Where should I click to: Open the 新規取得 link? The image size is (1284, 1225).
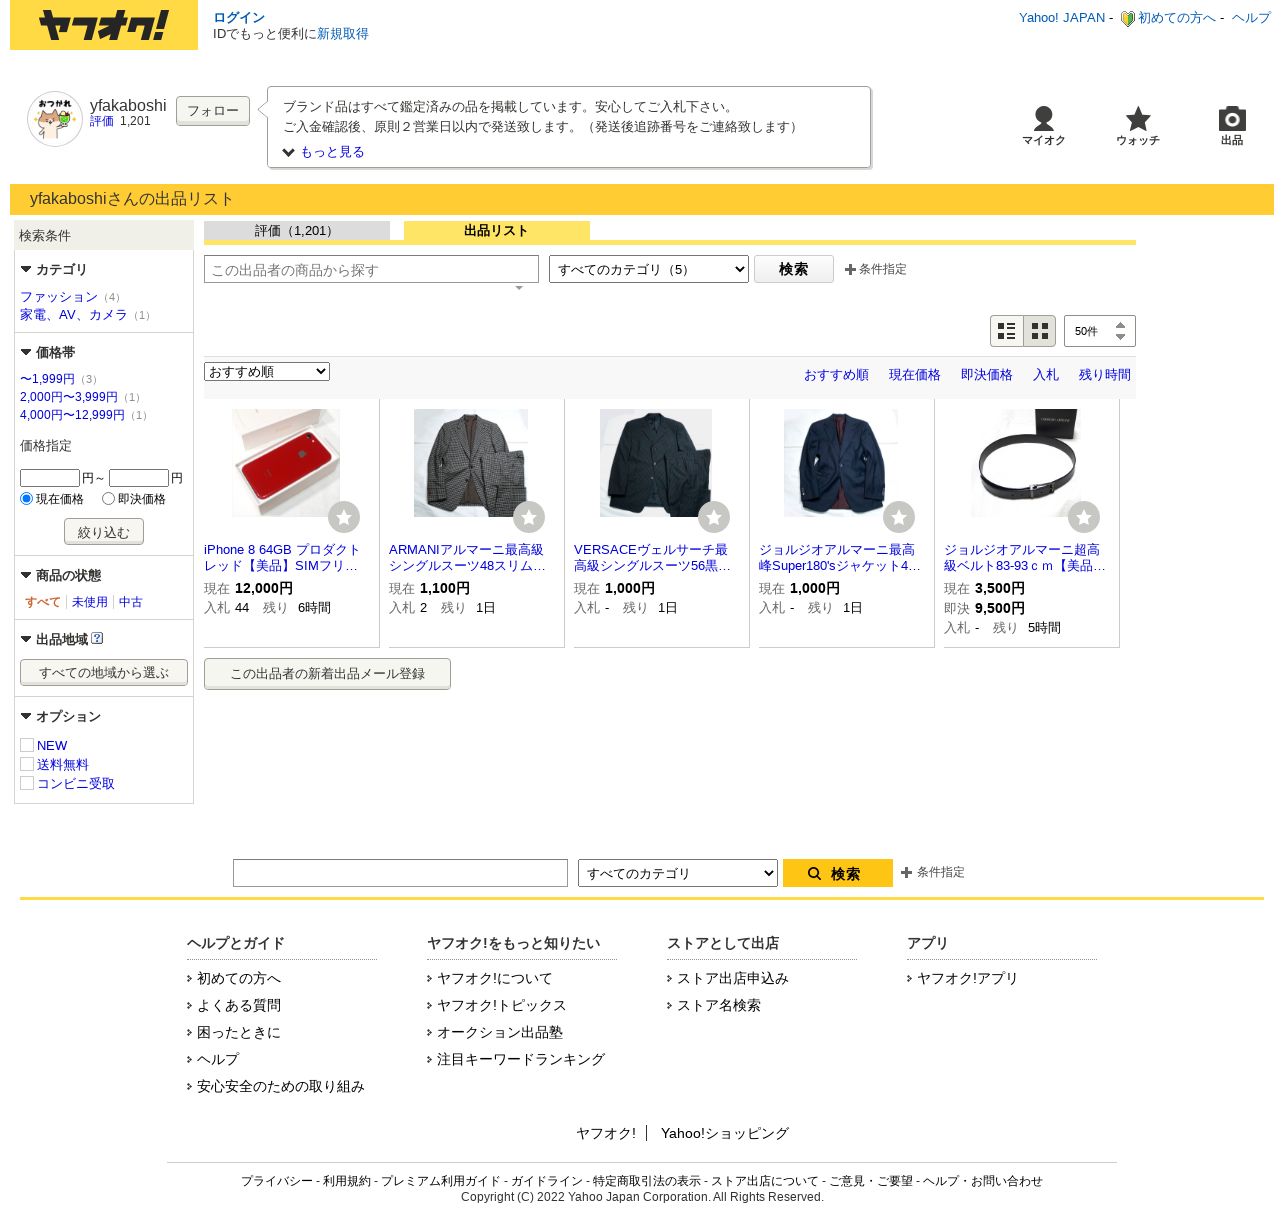pyautogui.click(x=343, y=34)
